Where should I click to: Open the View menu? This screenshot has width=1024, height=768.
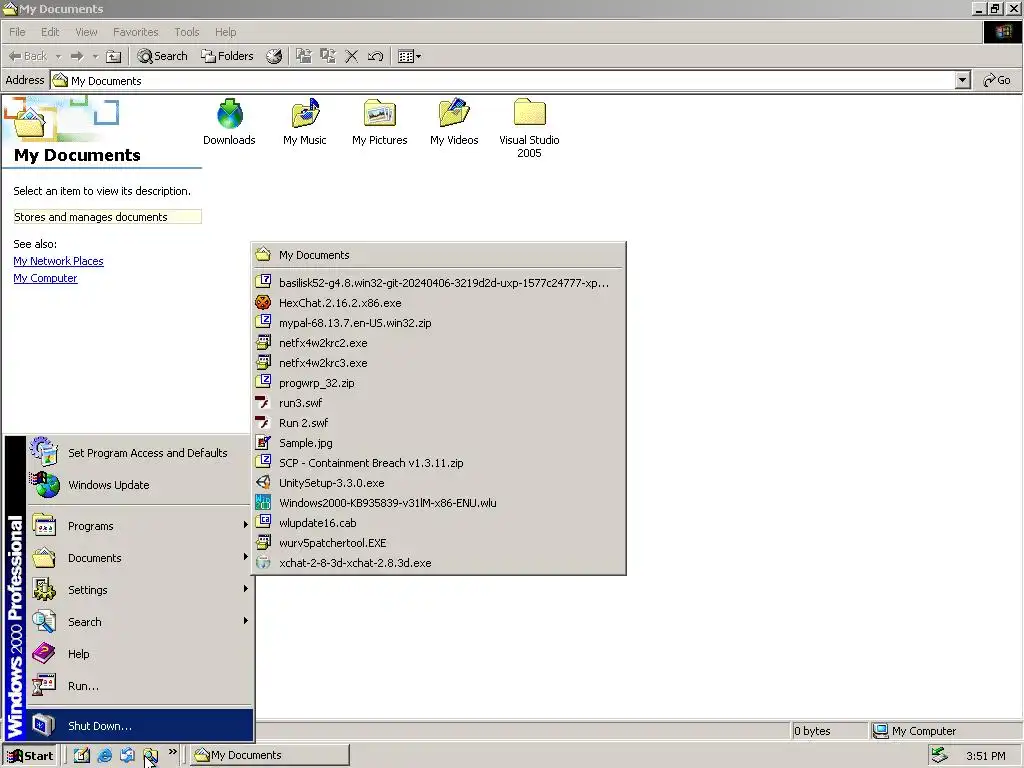[86, 32]
